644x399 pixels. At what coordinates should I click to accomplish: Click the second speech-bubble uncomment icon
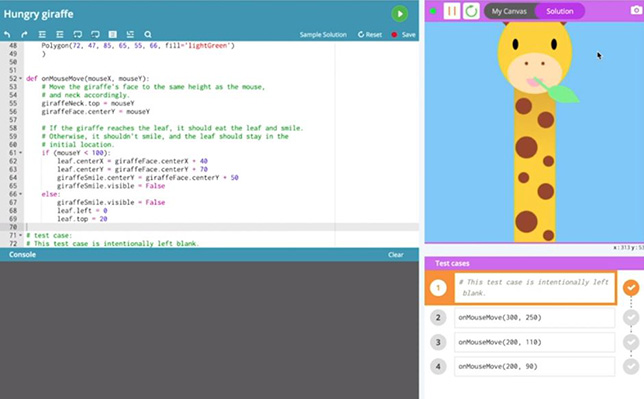95,35
